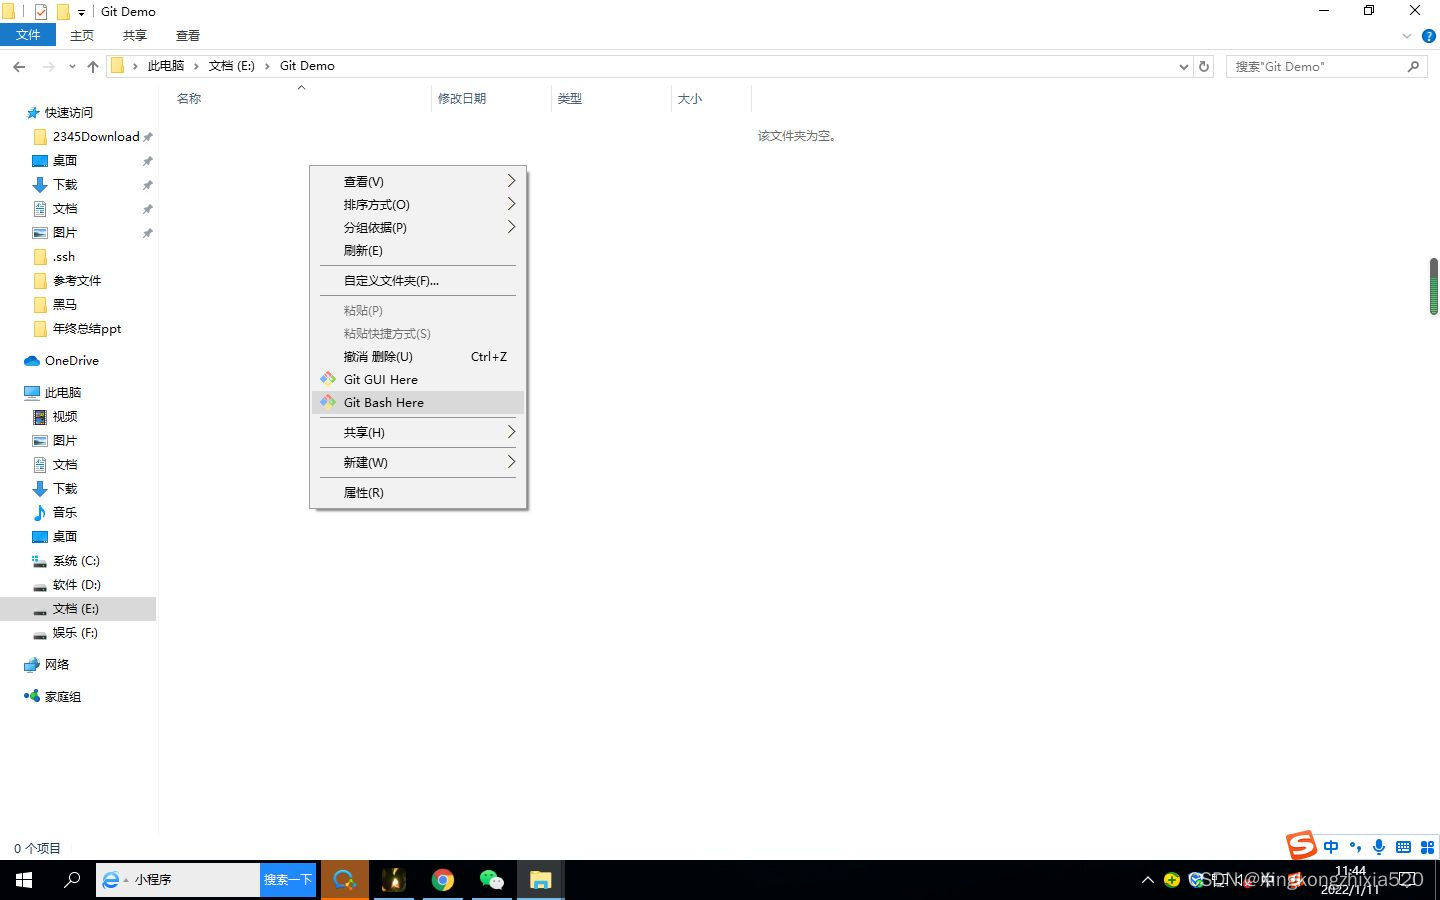Click the Git GUI Here icon
Screen dimensions: 1440x900
pos(328,379)
